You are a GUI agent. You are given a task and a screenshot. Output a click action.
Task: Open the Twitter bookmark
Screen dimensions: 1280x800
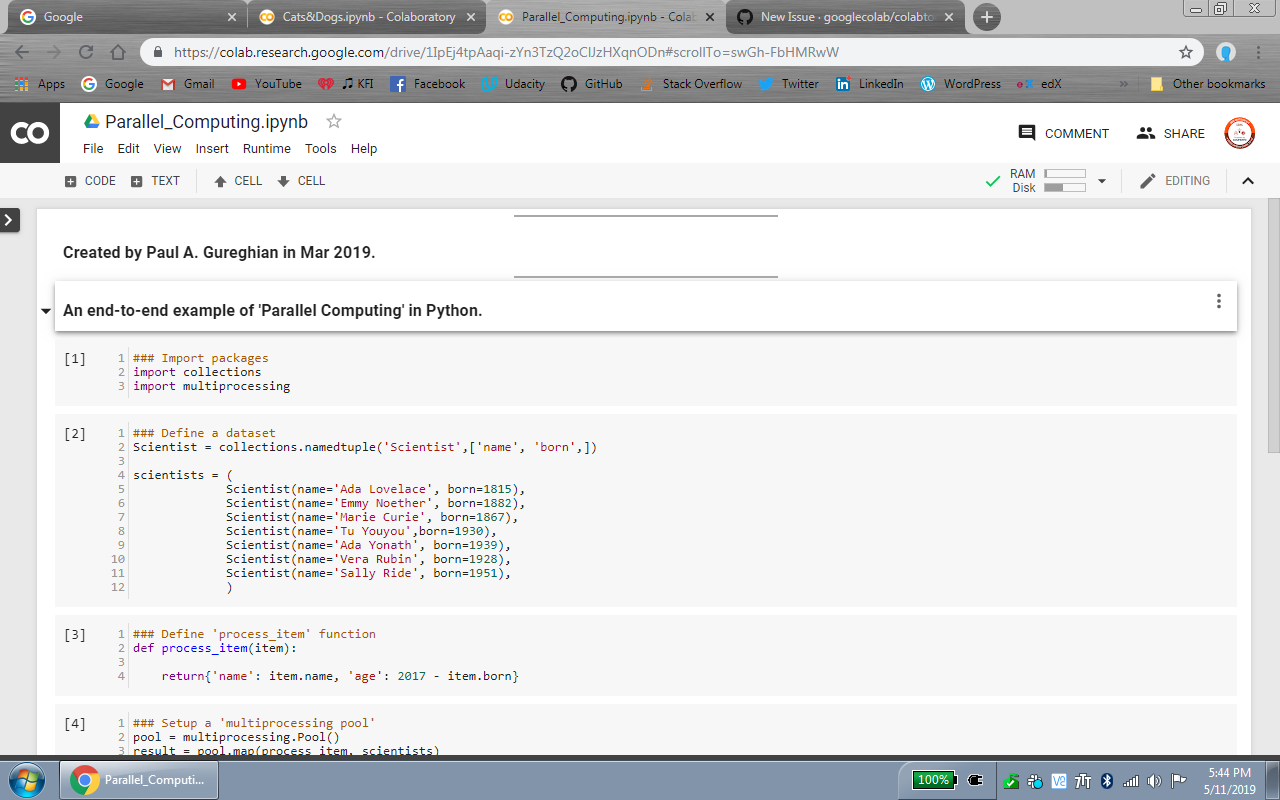(x=789, y=84)
